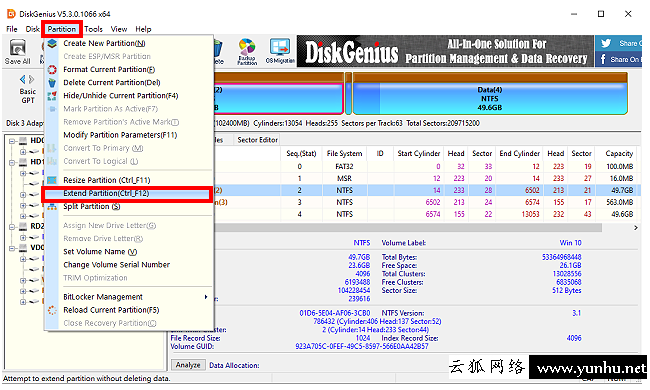Click greyed Convert To Primary entry
This screenshot has height=390, width=650.
[129, 148]
